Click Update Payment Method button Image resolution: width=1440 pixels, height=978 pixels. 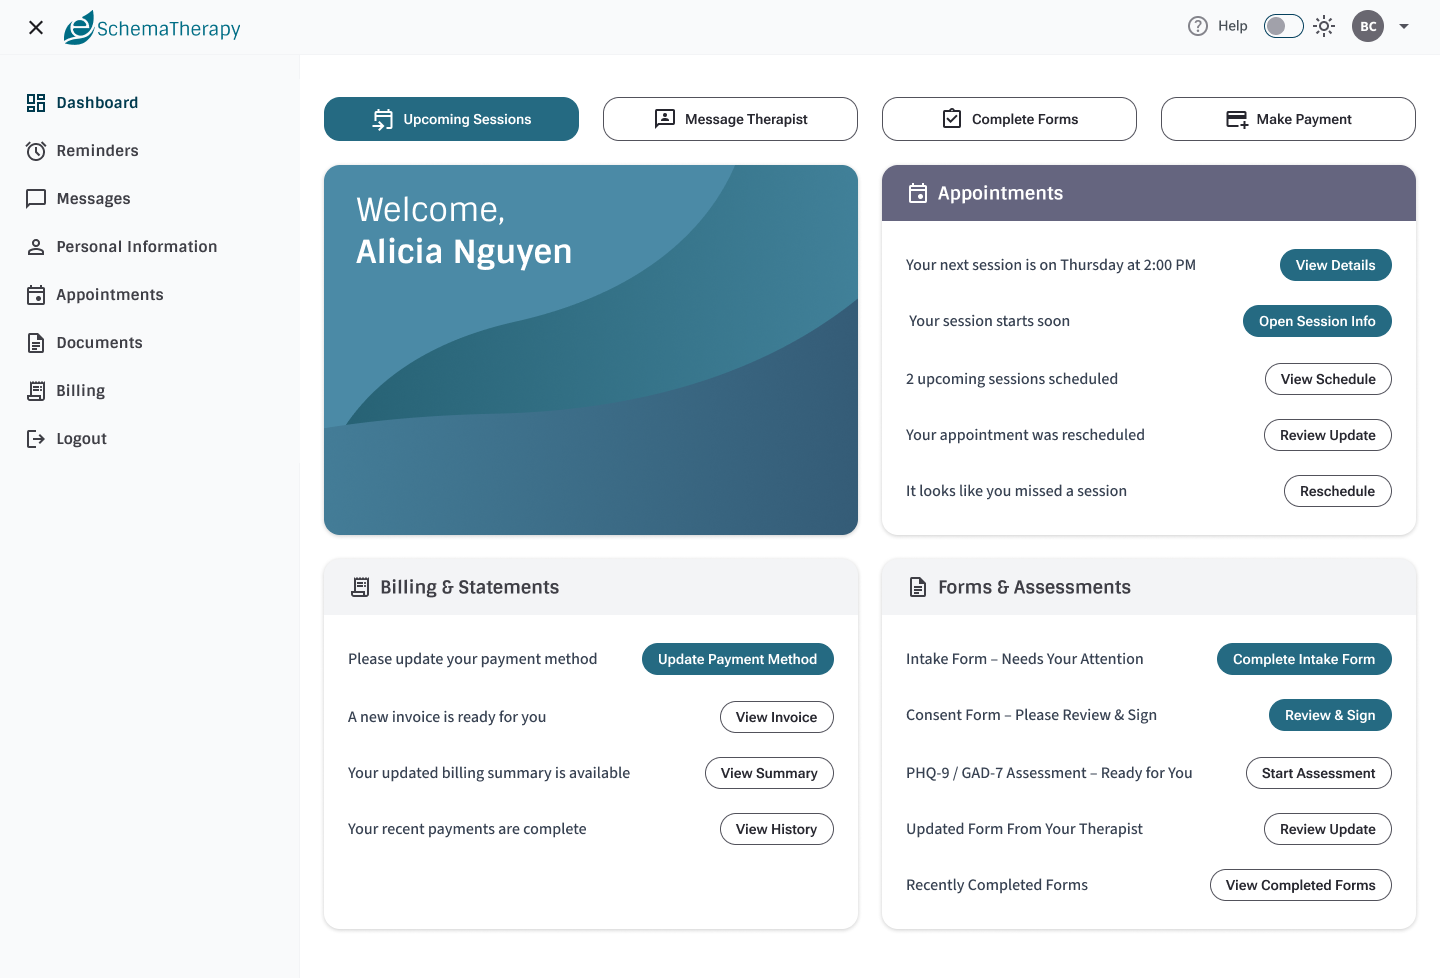click(x=738, y=659)
